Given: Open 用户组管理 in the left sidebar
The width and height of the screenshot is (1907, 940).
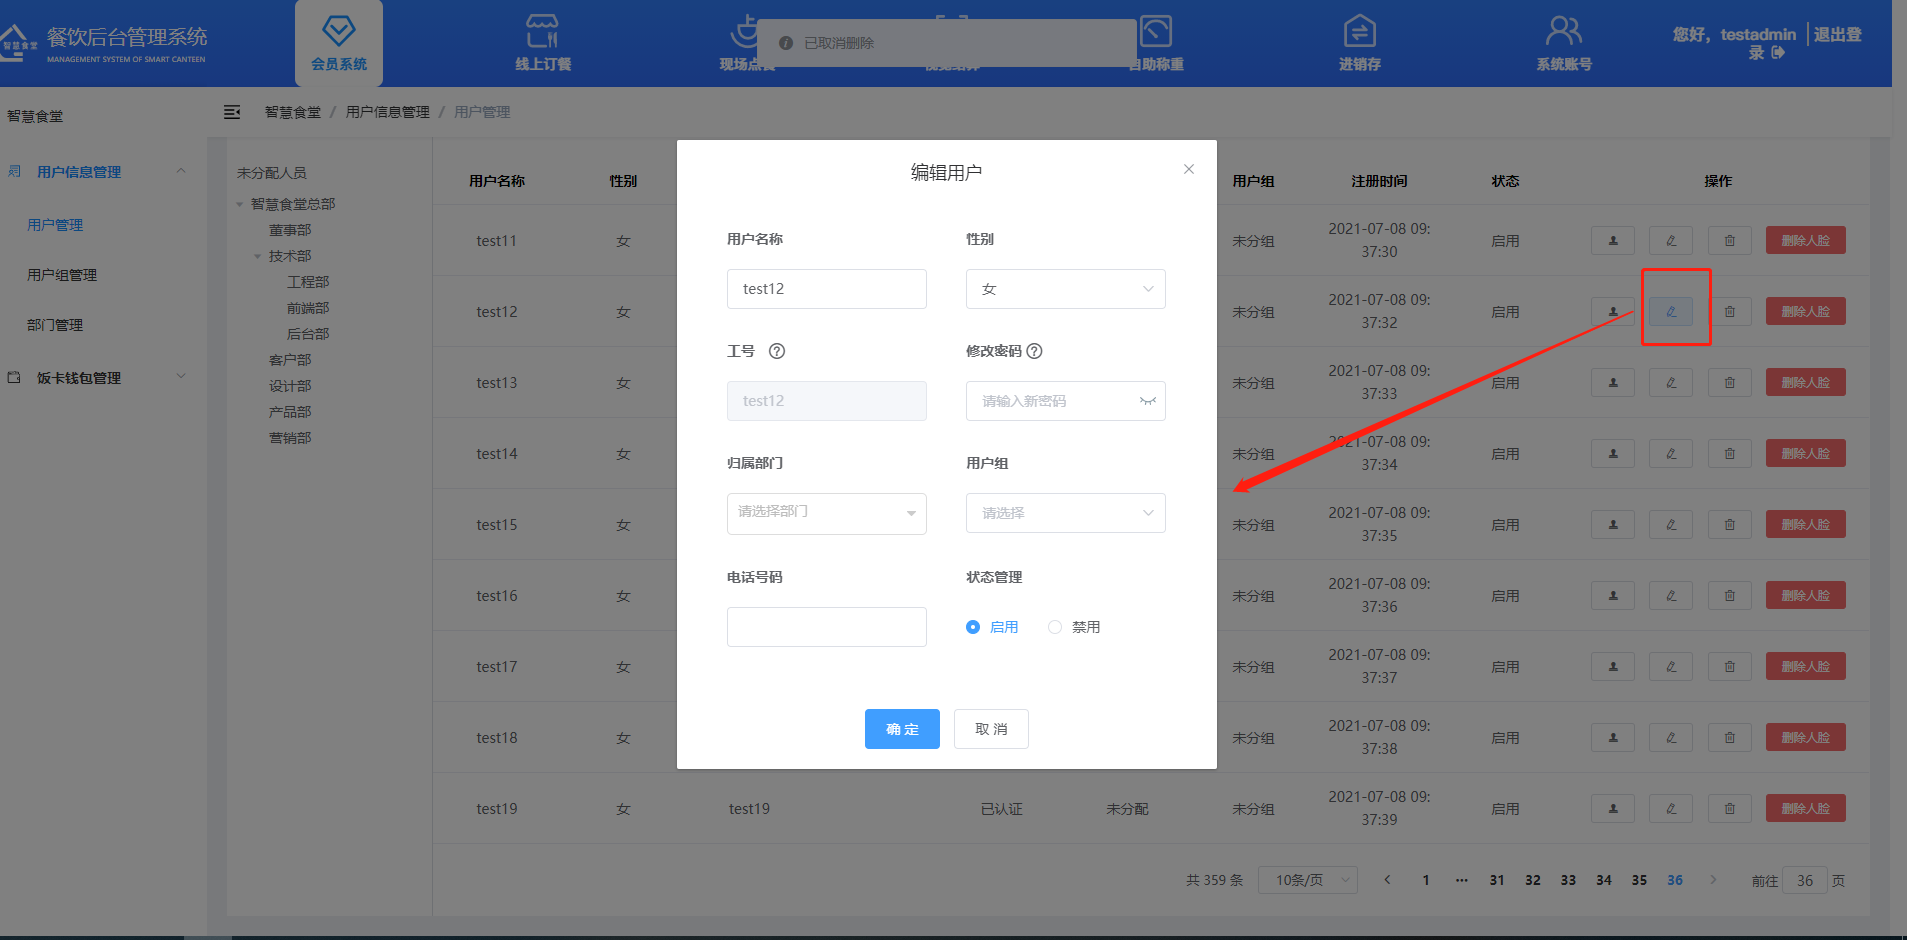Looking at the screenshot, I should click(x=62, y=275).
